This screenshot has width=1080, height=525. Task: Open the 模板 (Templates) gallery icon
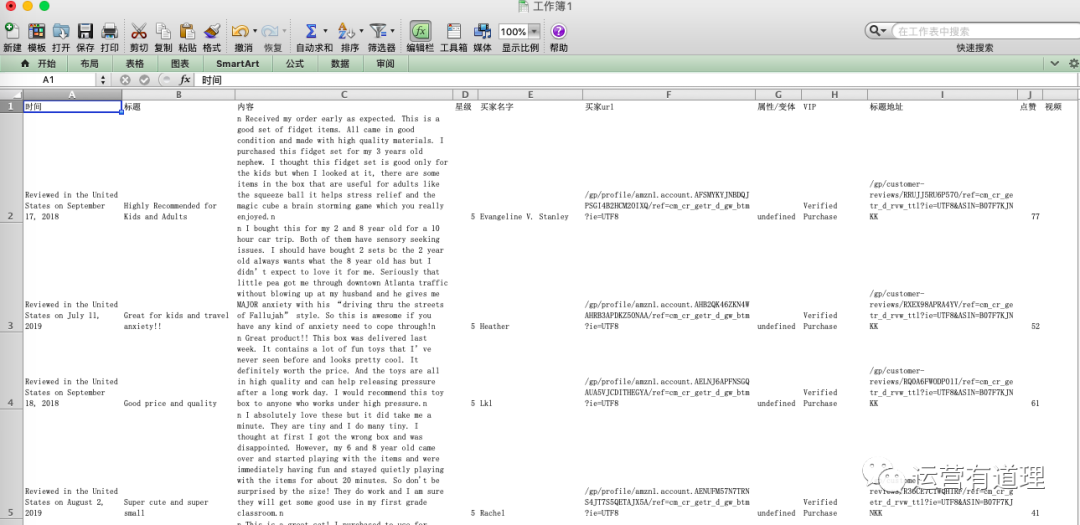[36, 31]
